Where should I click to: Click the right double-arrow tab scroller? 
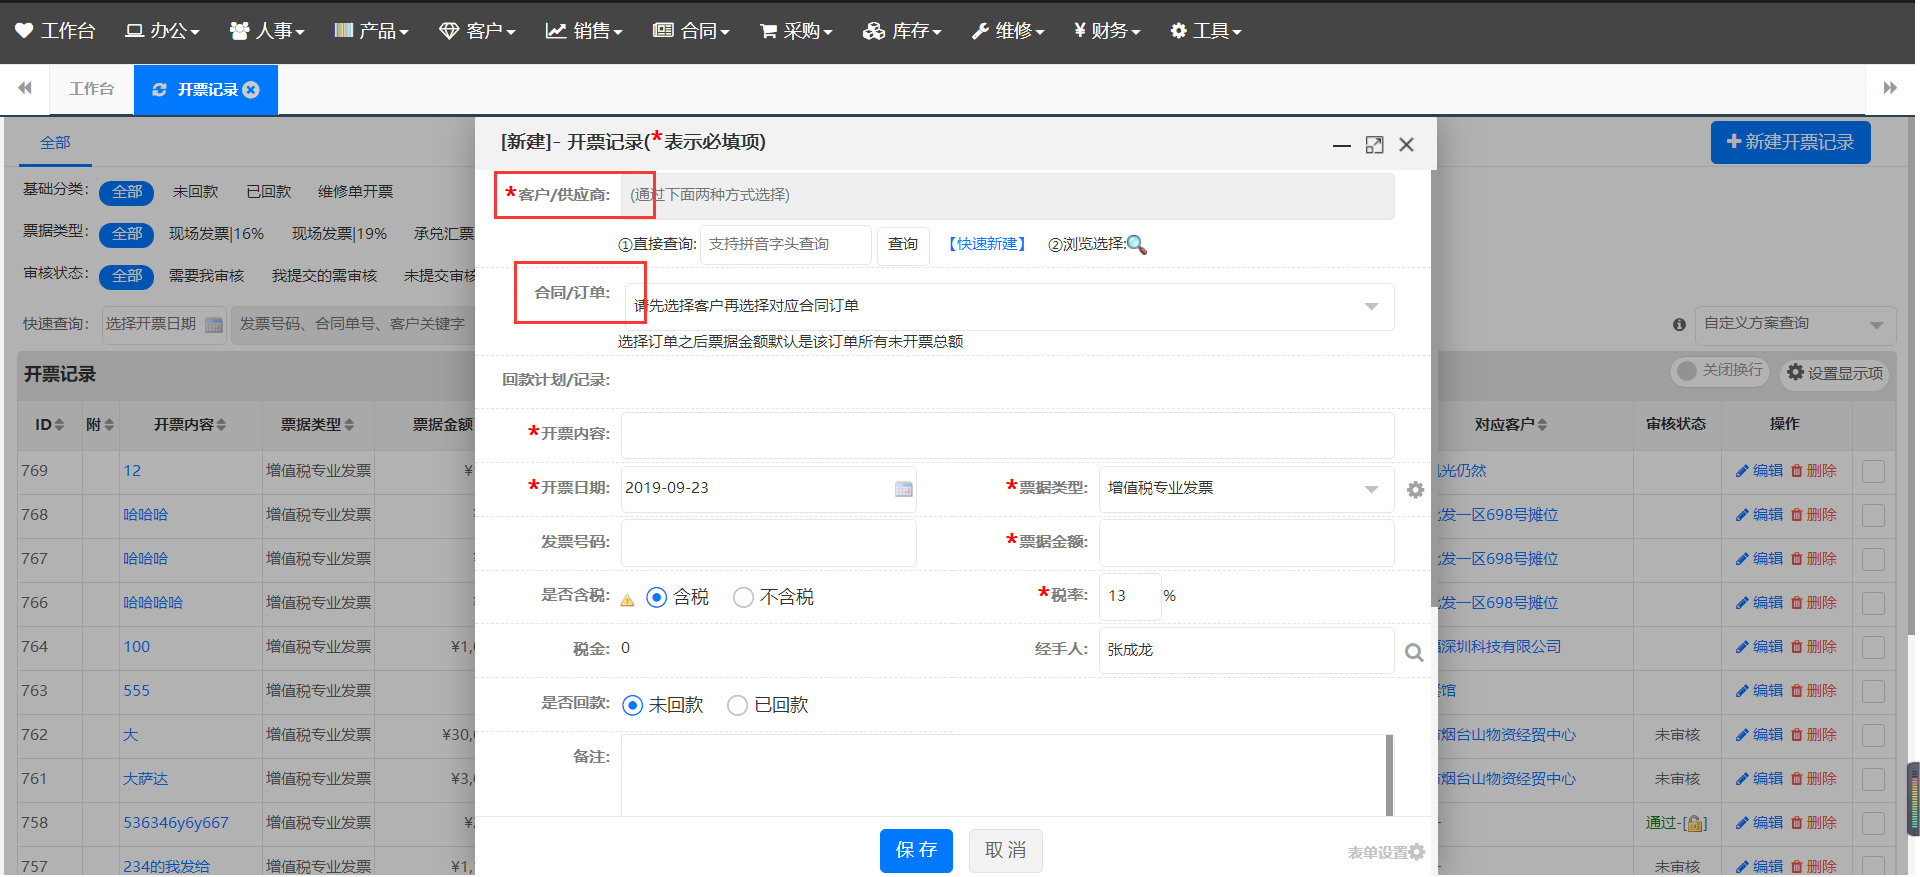[1890, 88]
